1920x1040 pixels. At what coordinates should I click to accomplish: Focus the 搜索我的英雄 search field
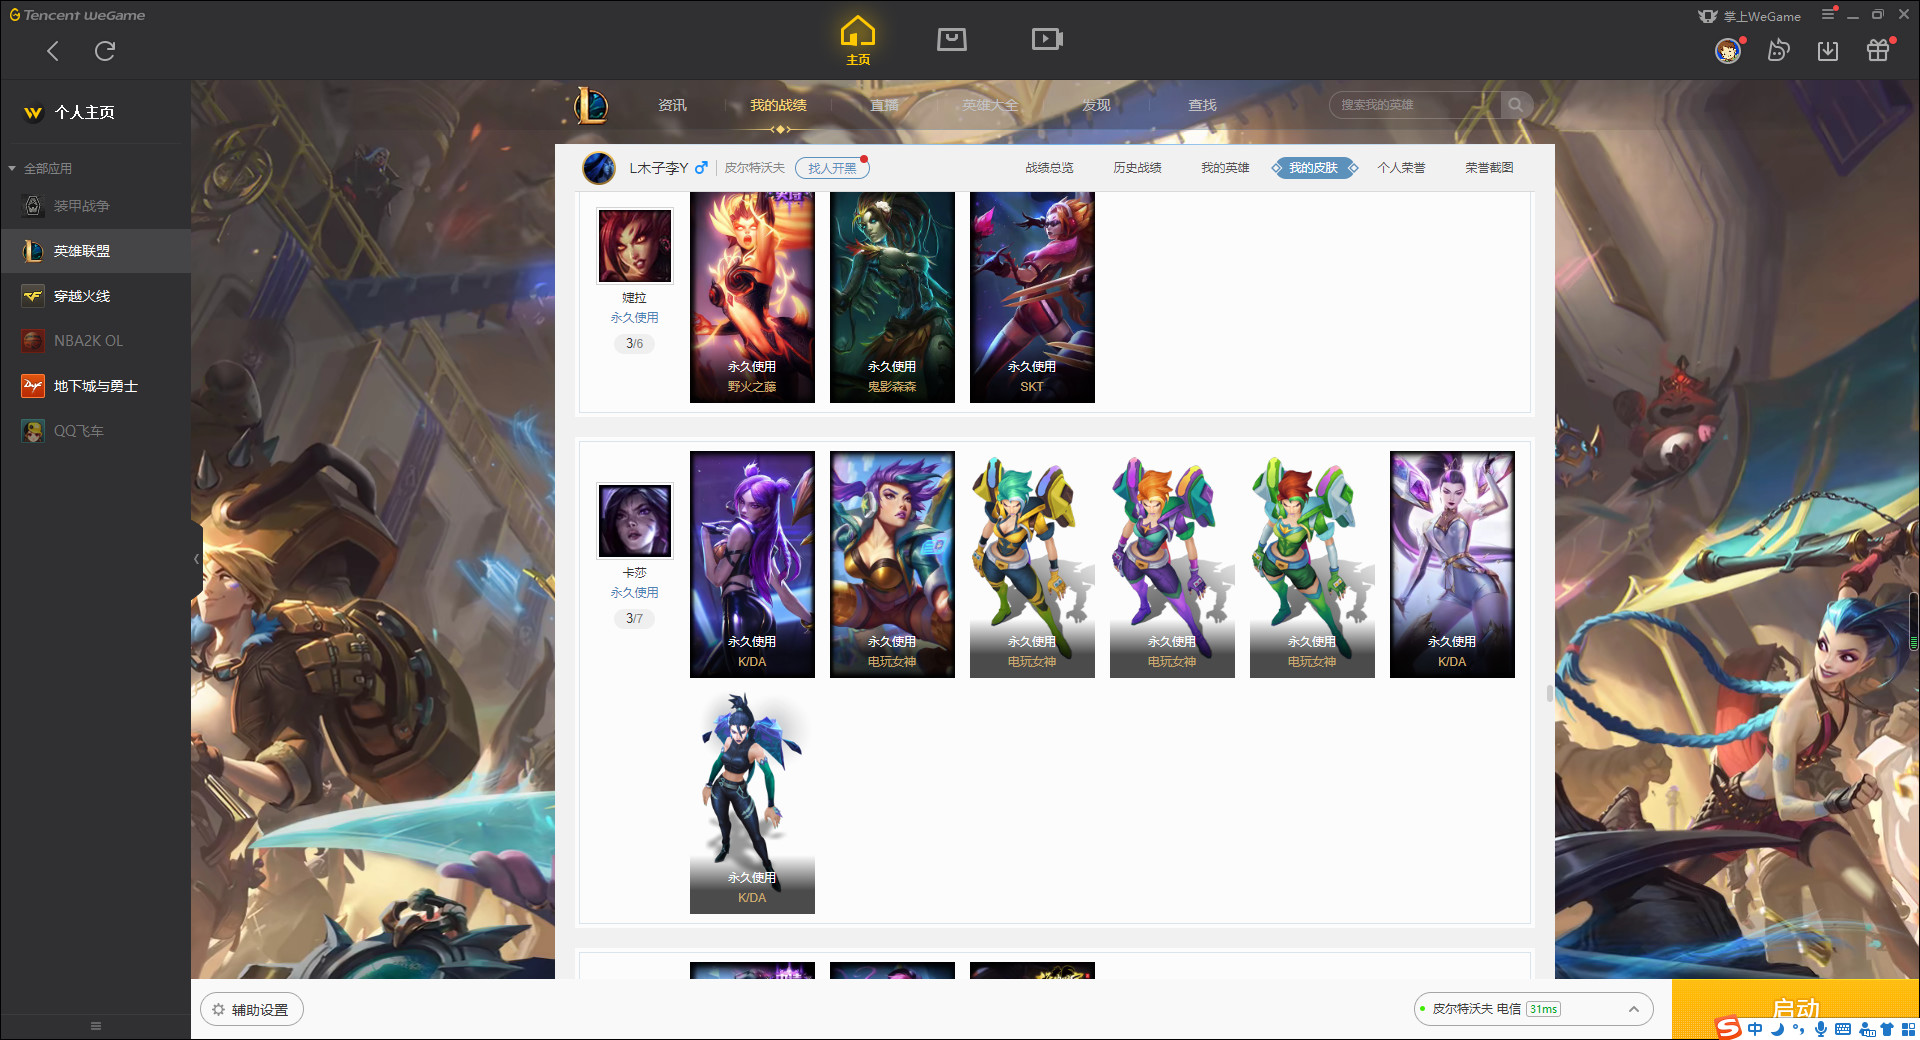(x=1415, y=105)
